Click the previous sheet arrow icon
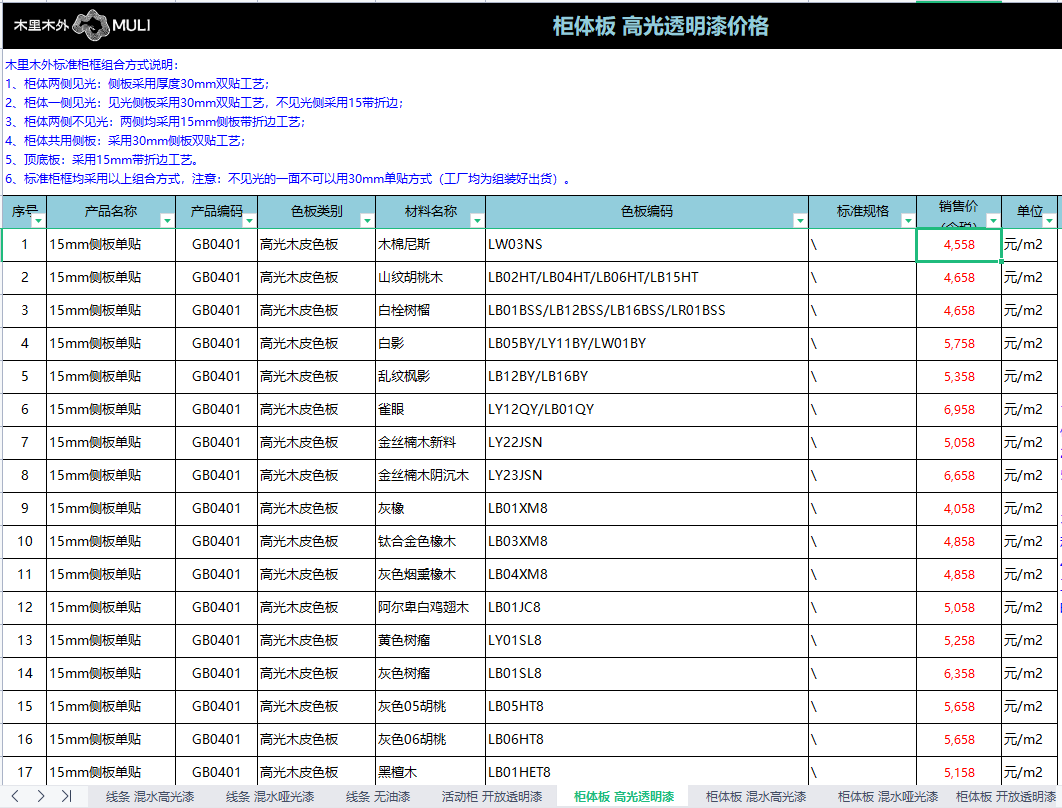The height and width of the screenshot is (808, 1062). pos(16,796)
